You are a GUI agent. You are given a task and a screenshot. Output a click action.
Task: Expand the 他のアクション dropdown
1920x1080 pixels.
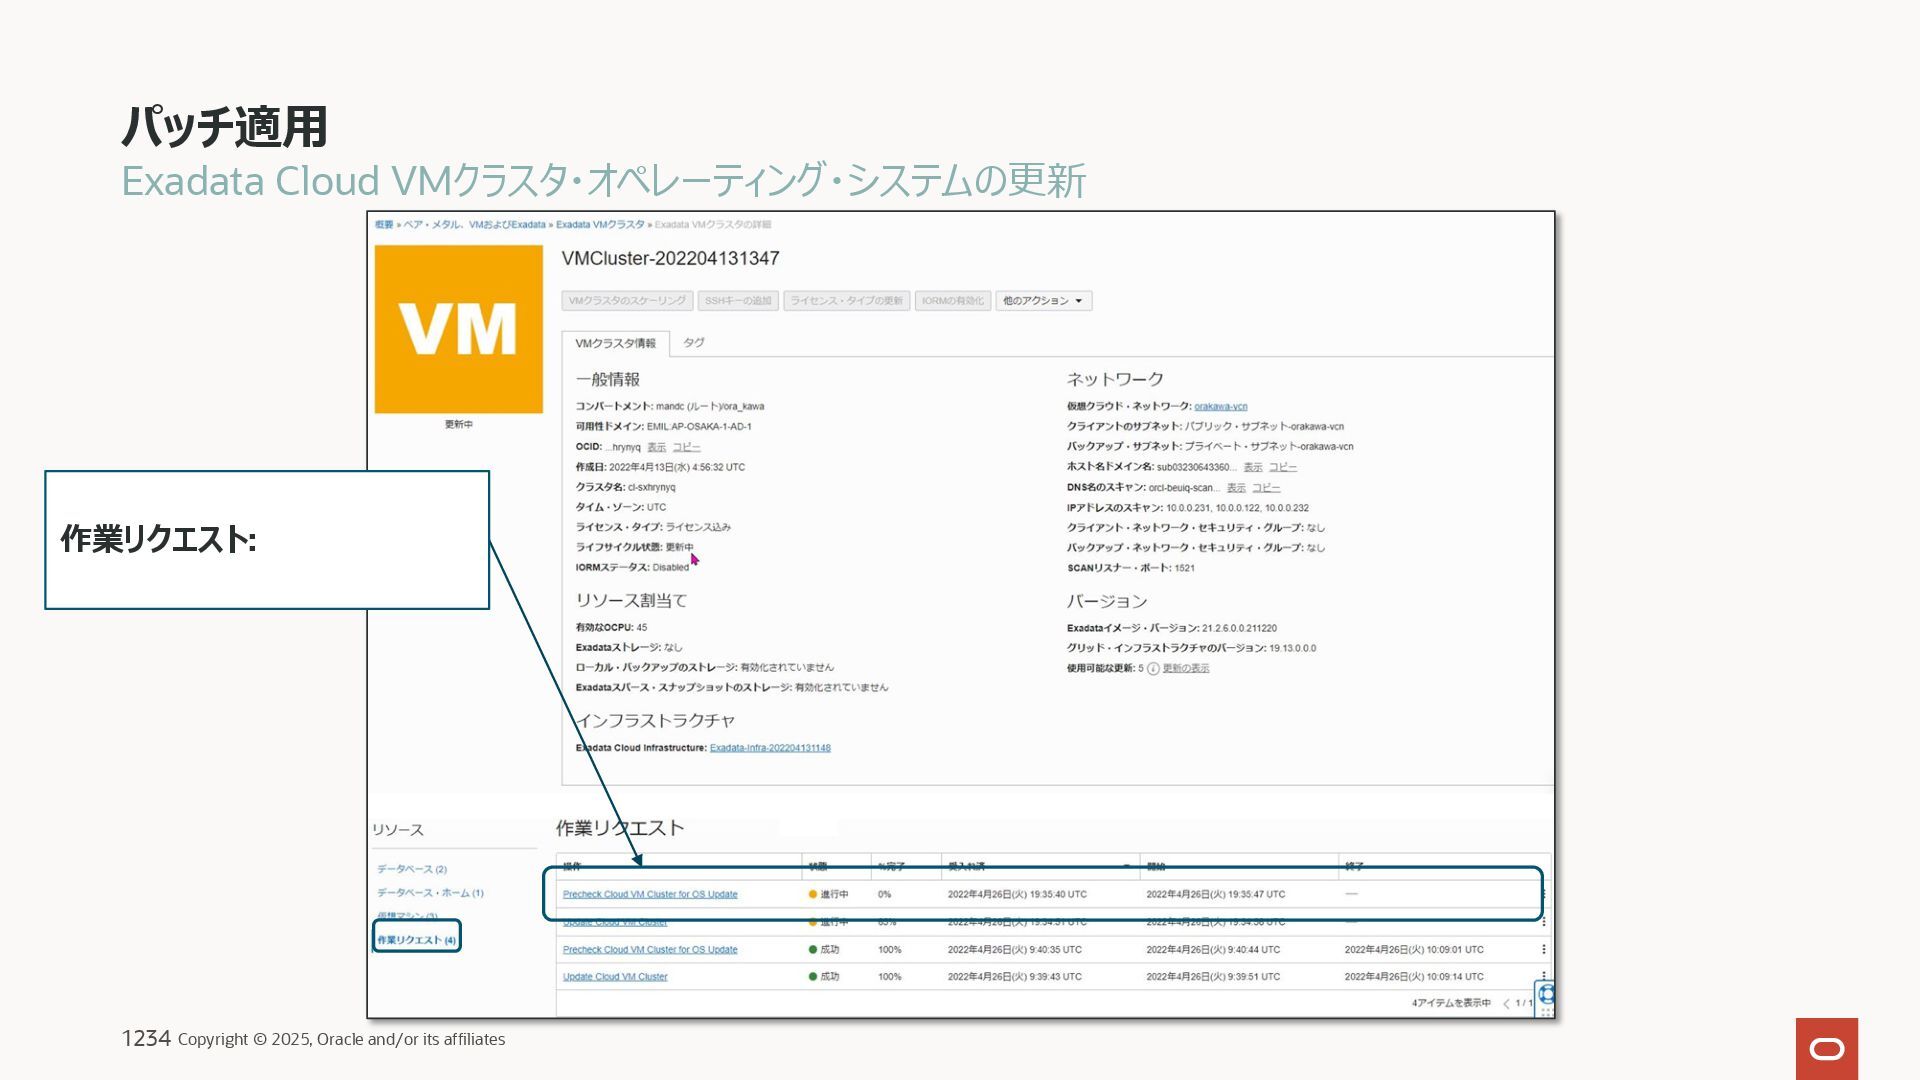click(x=1043, y=301)
